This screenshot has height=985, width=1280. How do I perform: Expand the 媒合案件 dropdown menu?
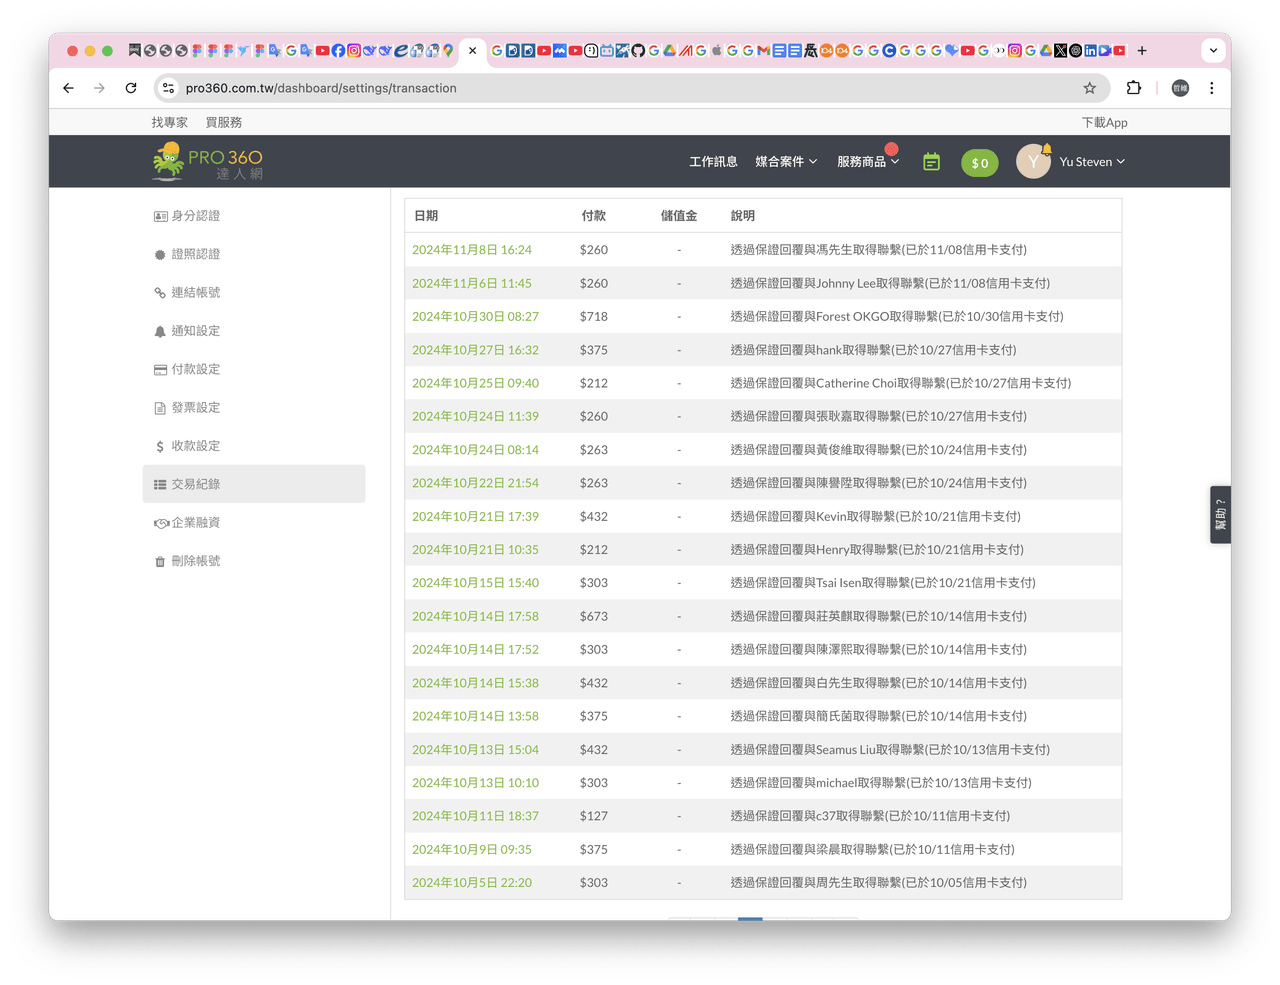click(x=786, y=162)
